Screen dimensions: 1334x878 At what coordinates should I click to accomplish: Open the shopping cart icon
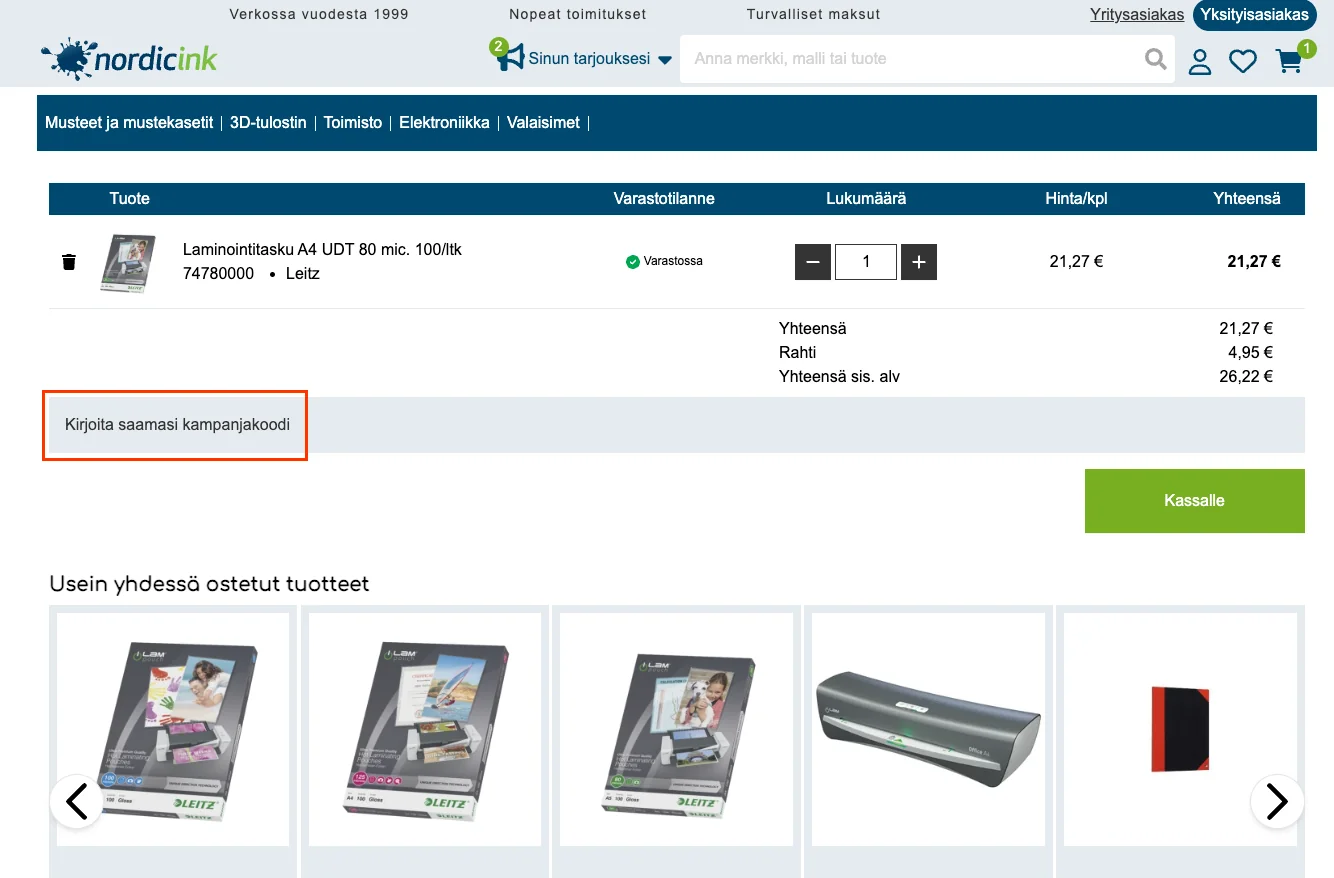coord(1290,61)
